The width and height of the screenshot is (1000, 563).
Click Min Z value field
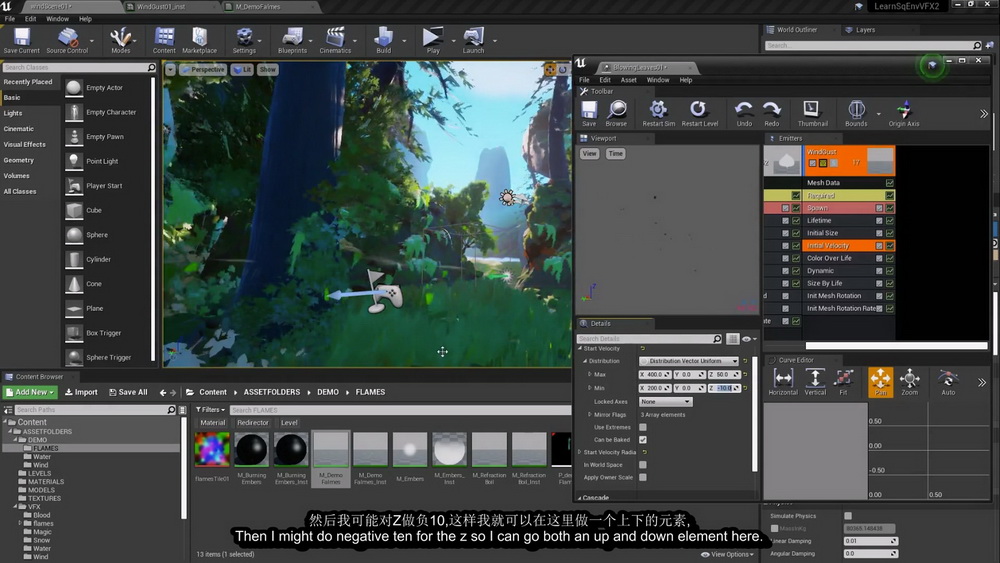724,388
